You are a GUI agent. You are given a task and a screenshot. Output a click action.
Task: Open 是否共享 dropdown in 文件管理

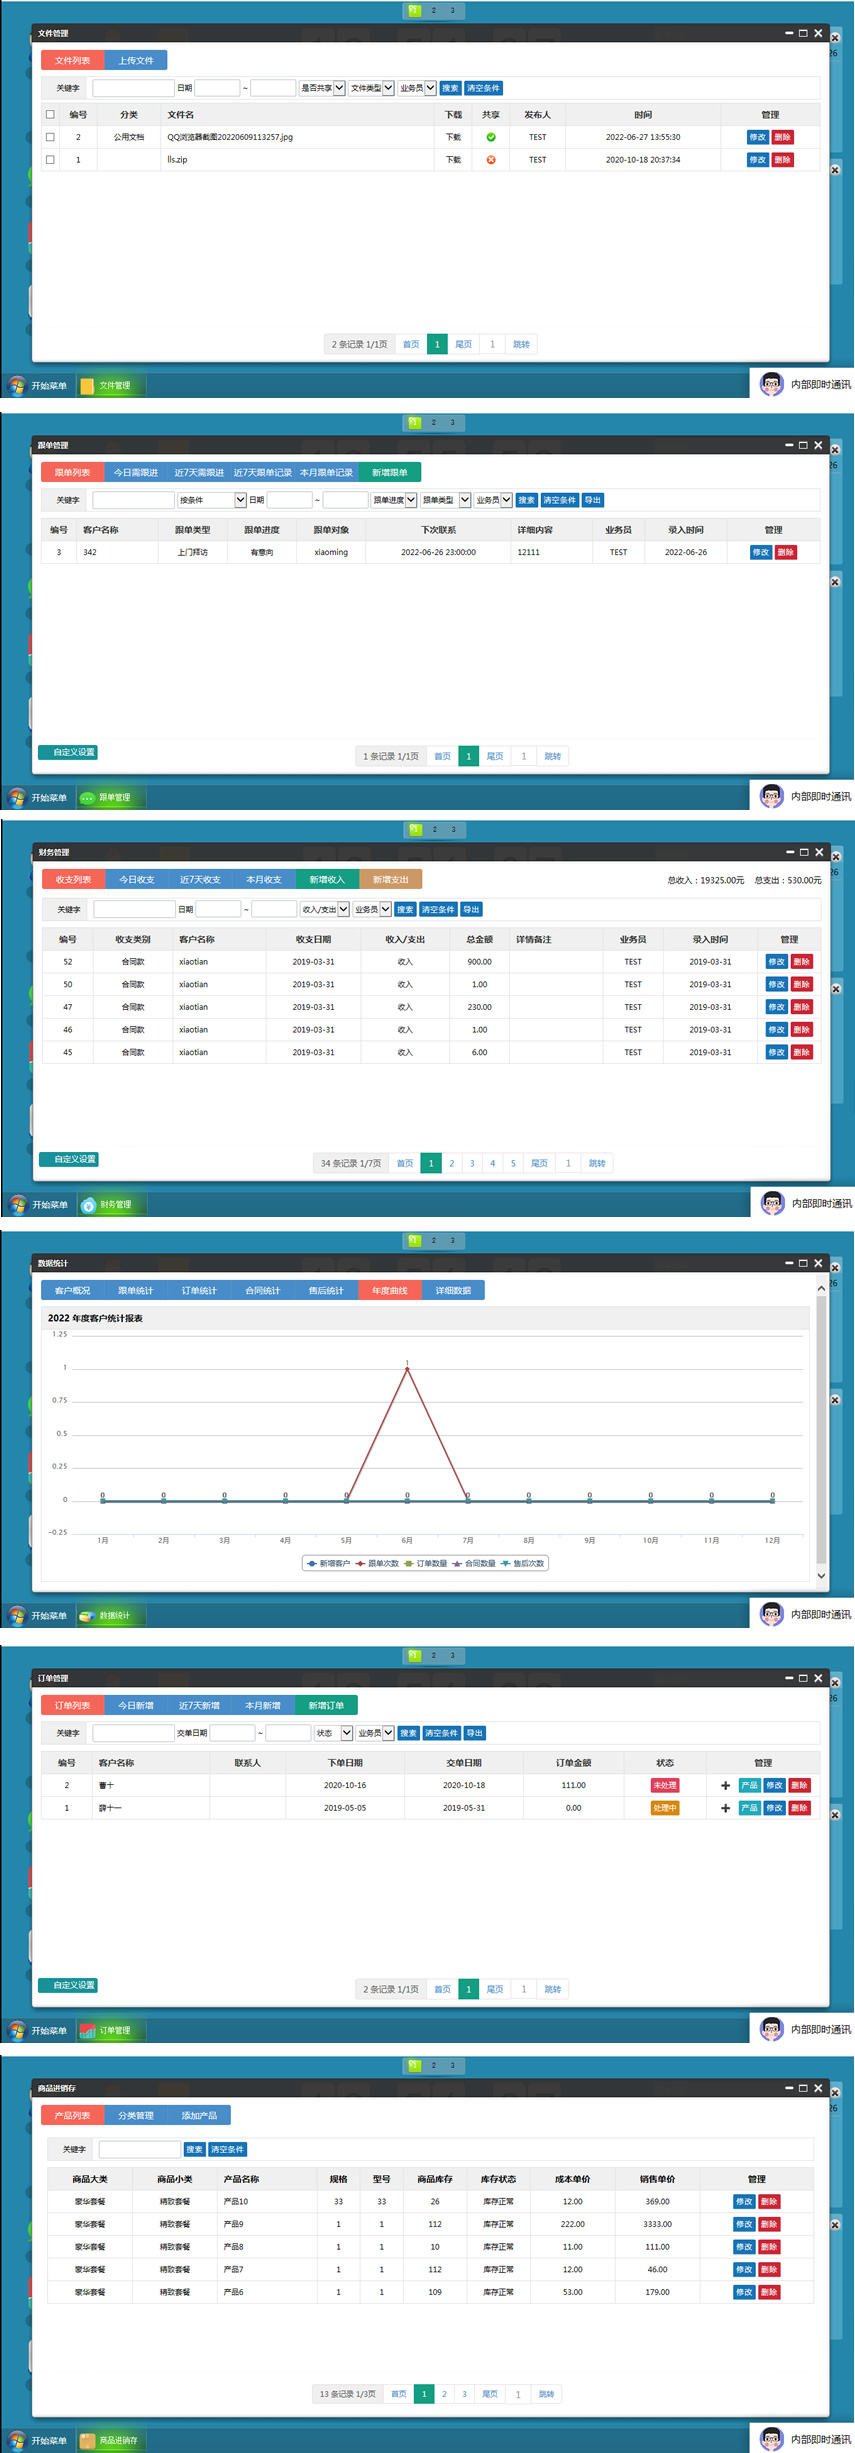[323, 88]
